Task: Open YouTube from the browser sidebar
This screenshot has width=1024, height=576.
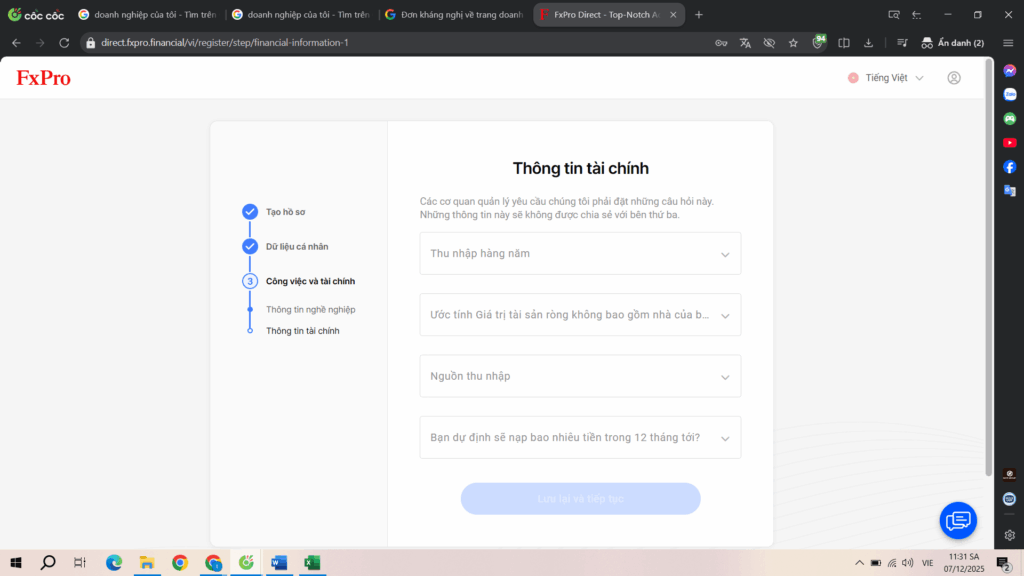Action: click(x=1010, y=142)
